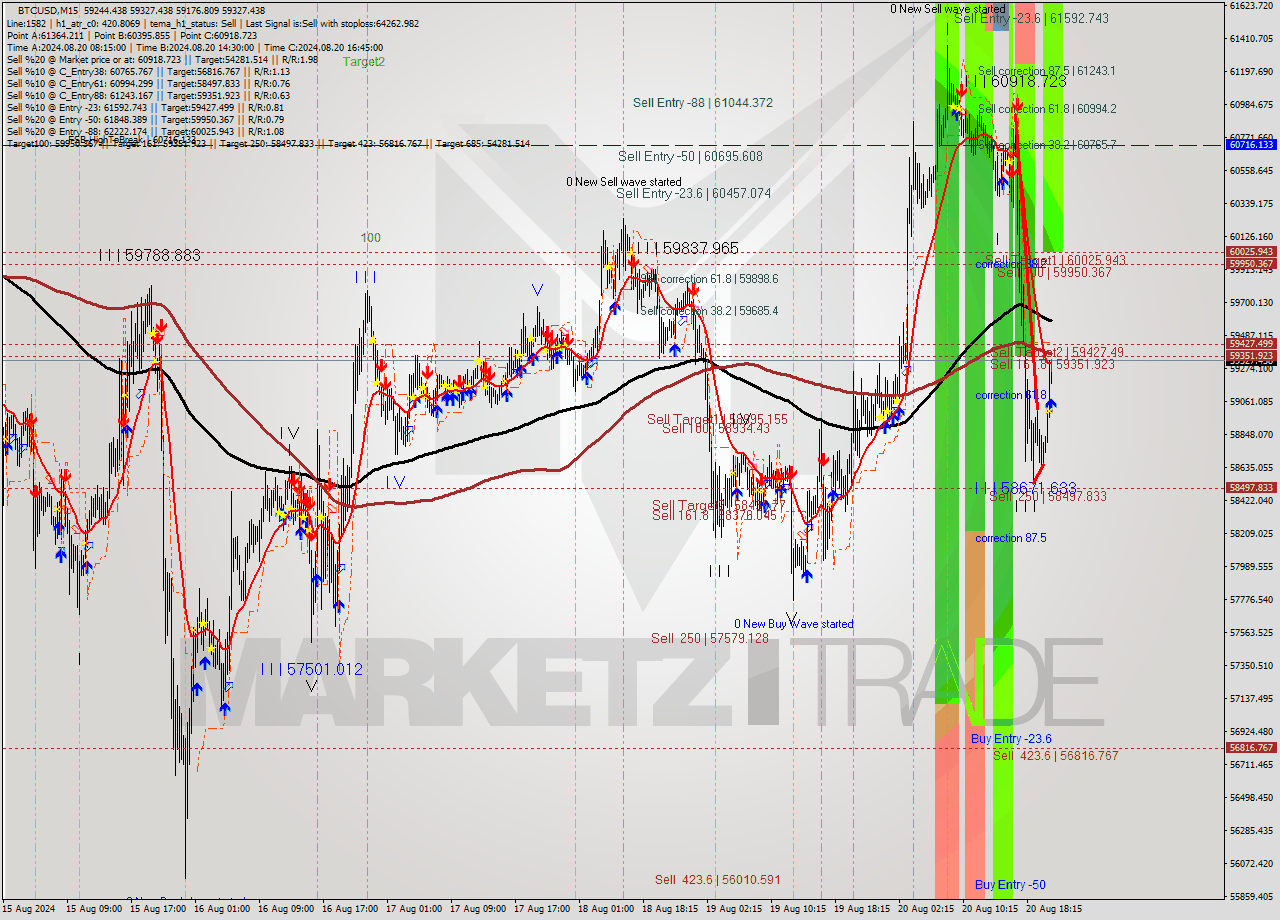
Task: Select 'Sell %20 @ Market price' info line
Action: (x=161, y=60)
